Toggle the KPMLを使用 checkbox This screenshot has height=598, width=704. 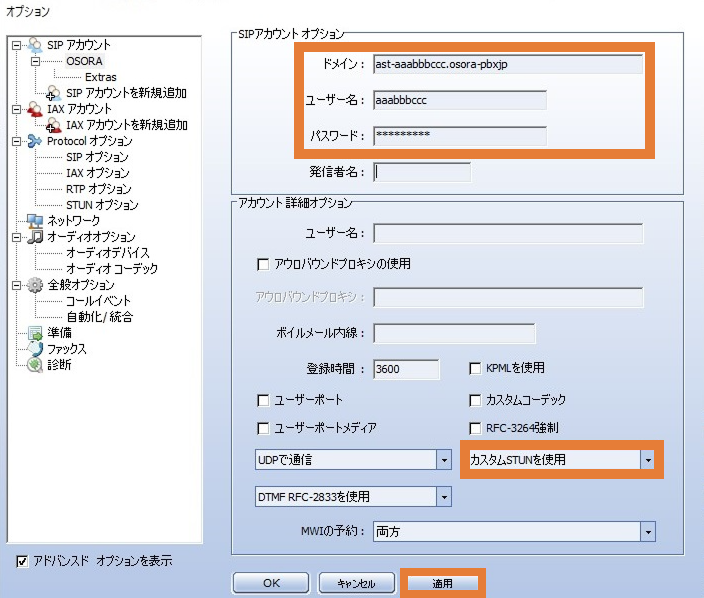tap(476, 368)
